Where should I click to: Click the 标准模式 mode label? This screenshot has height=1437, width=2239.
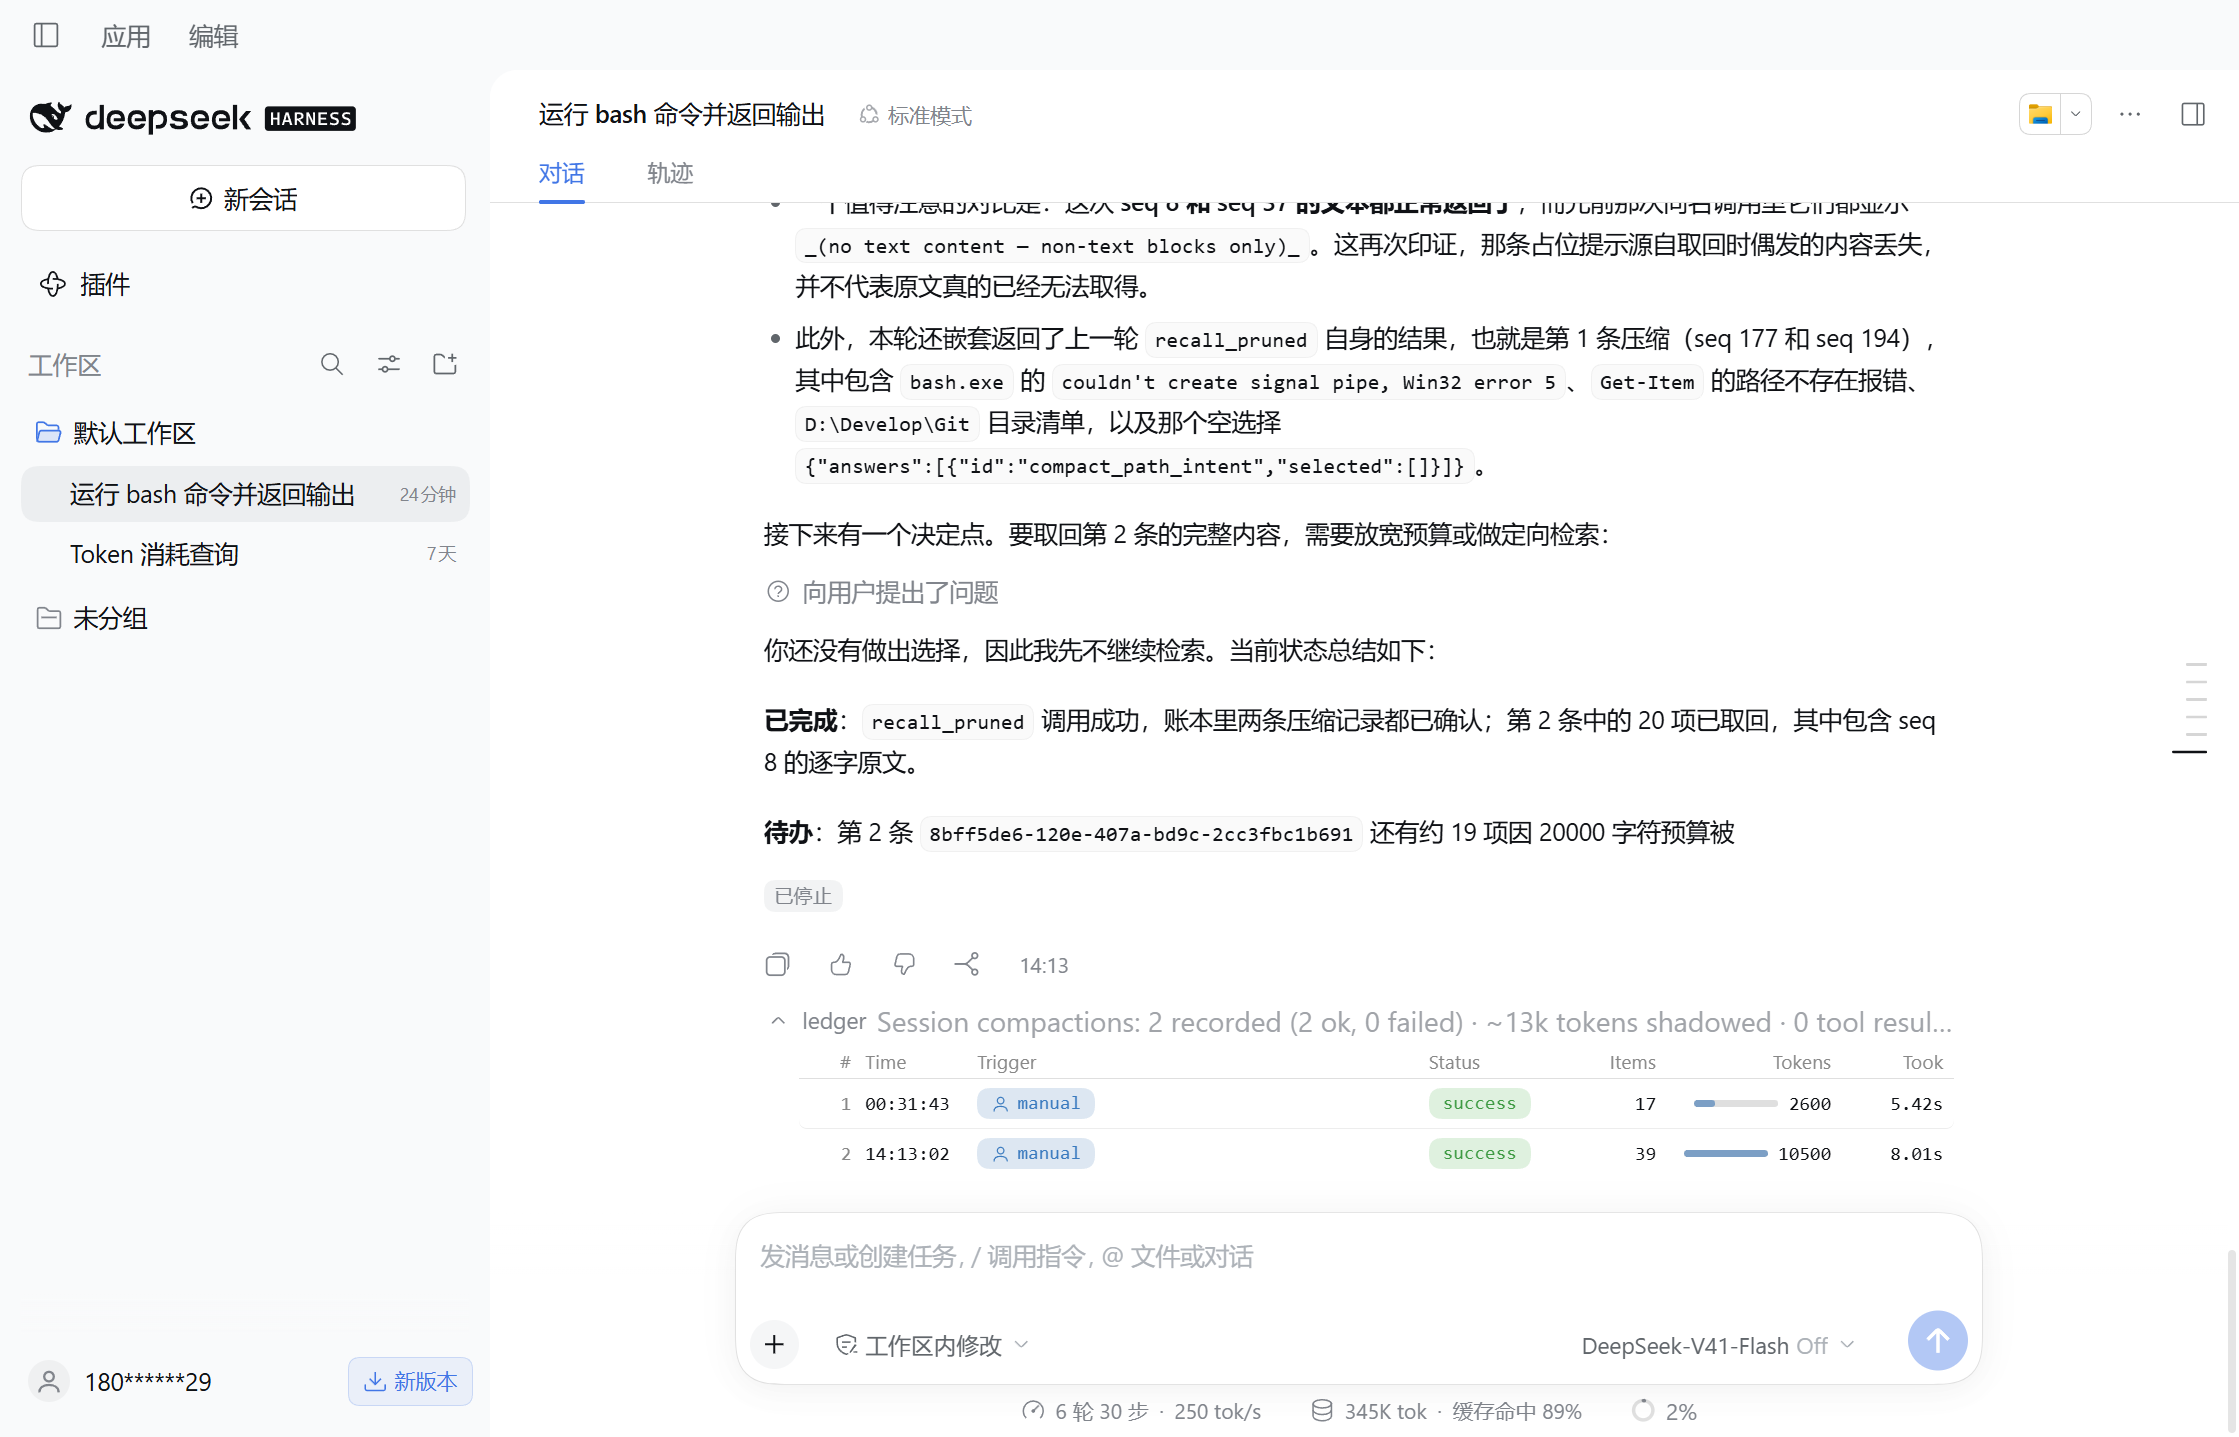coord(916,116)
